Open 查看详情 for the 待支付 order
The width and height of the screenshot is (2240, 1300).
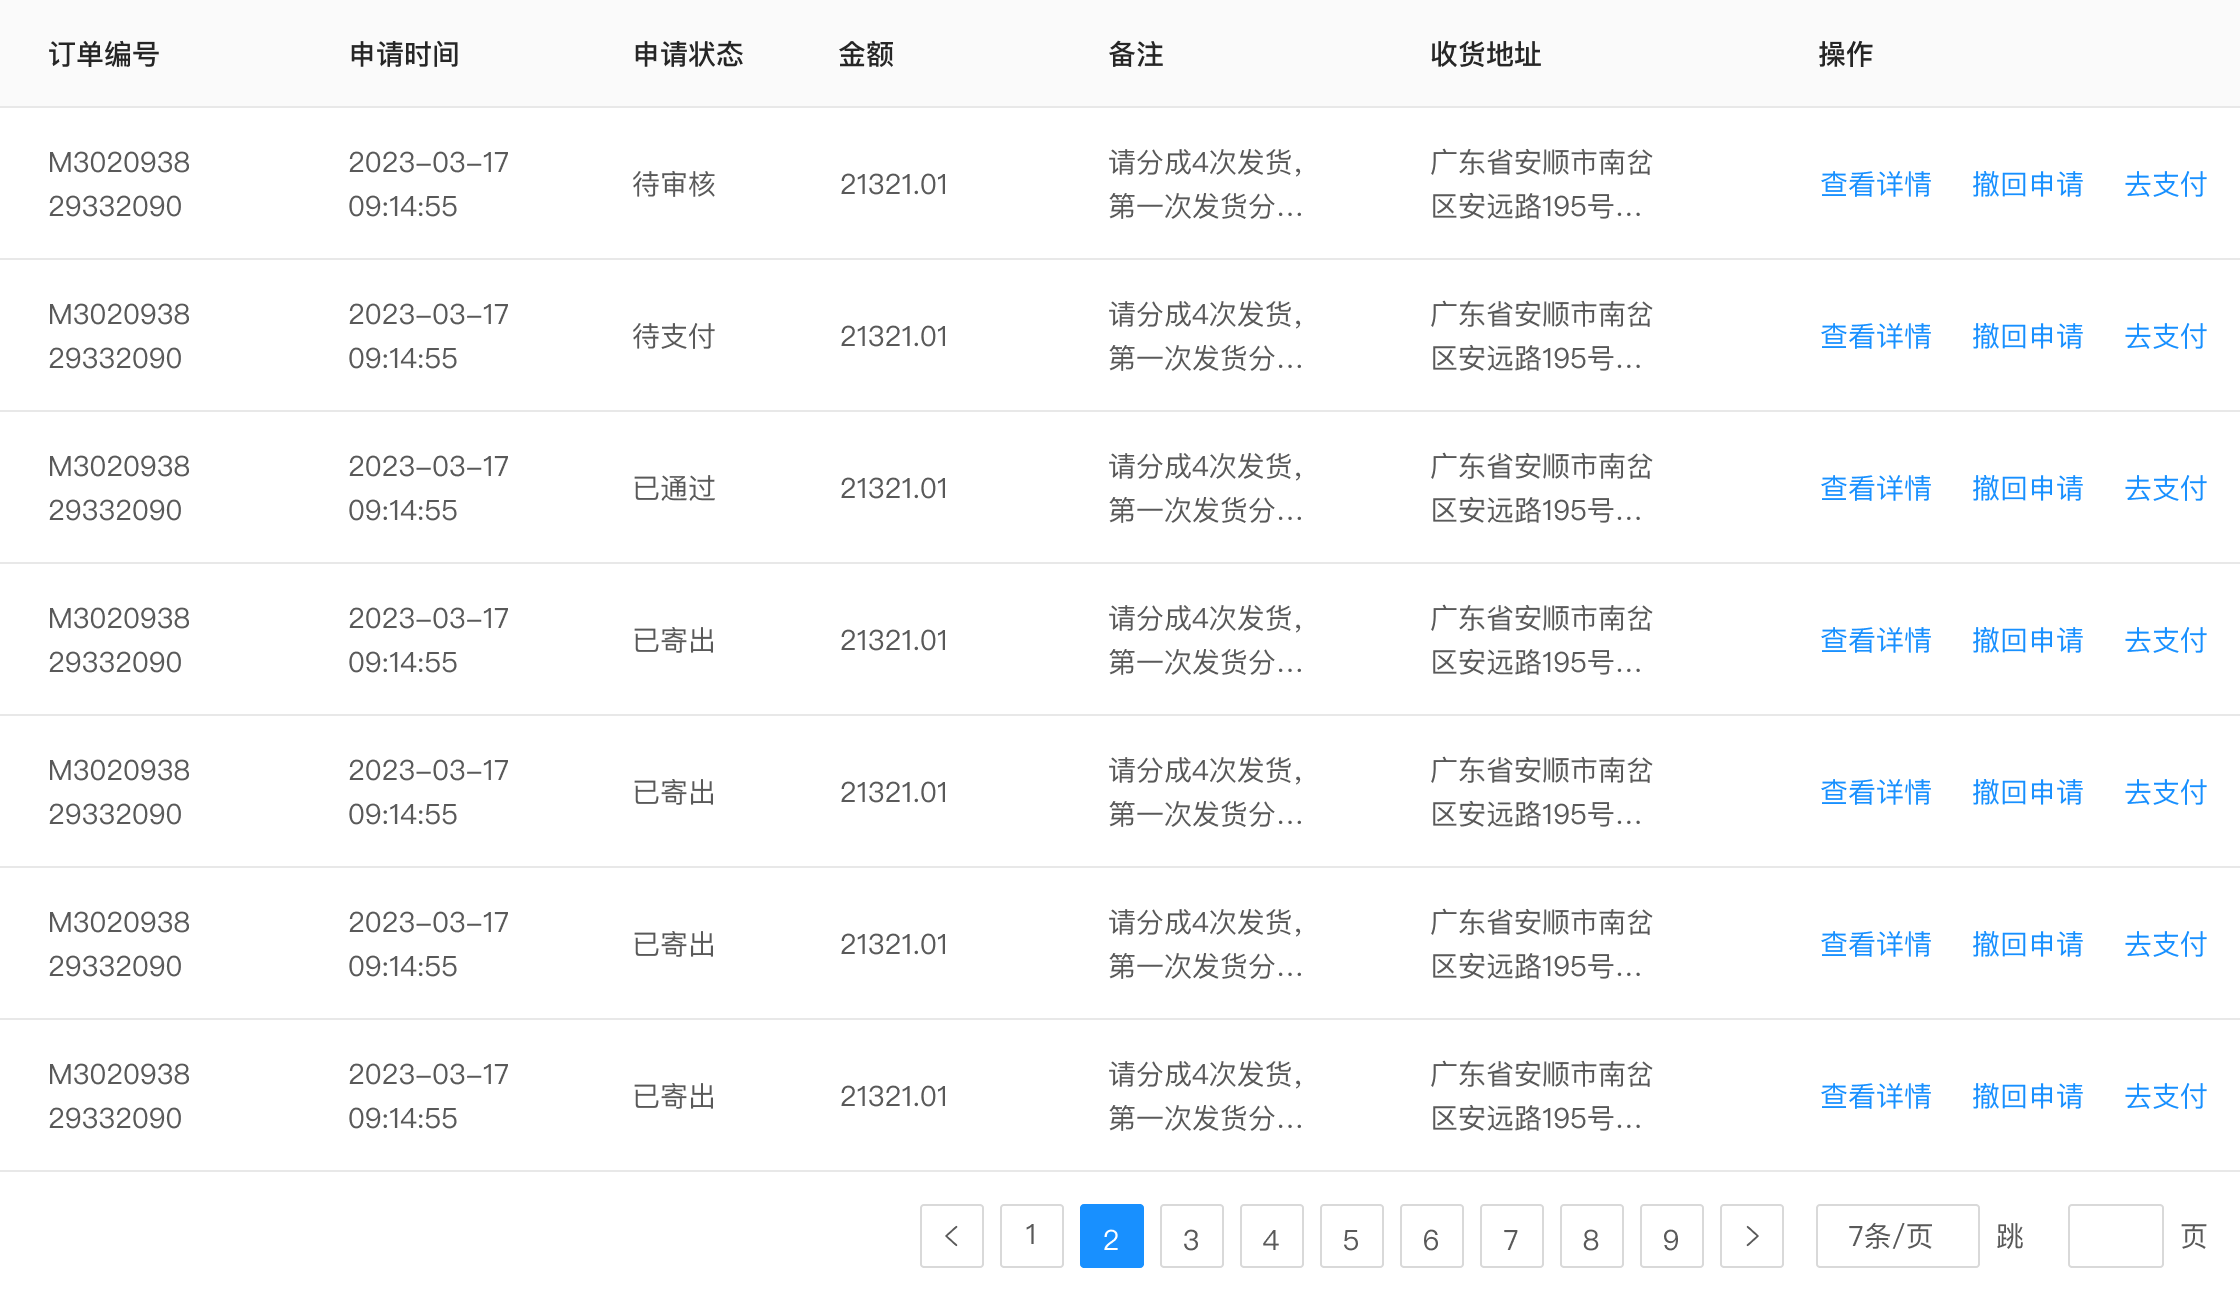[1875, 336]
